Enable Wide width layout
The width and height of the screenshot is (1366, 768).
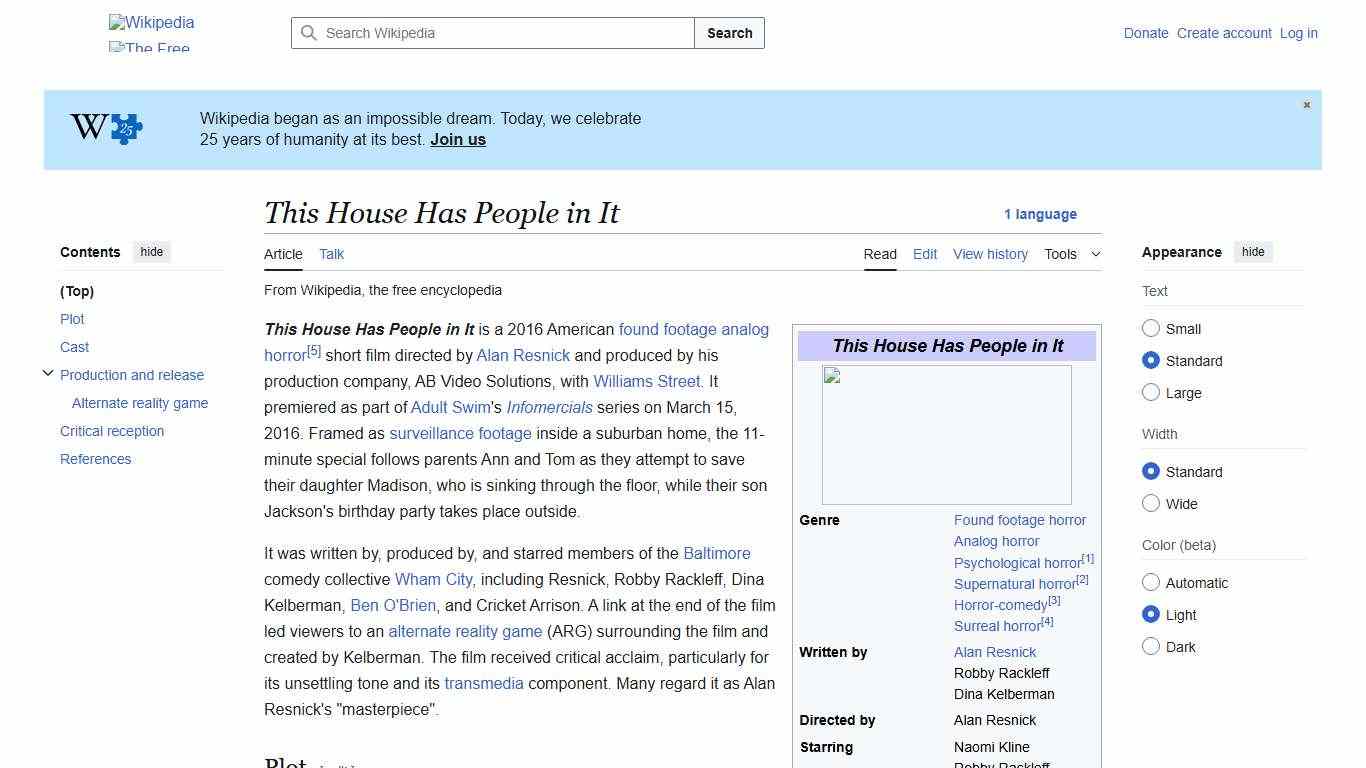tap(1151, 503)
